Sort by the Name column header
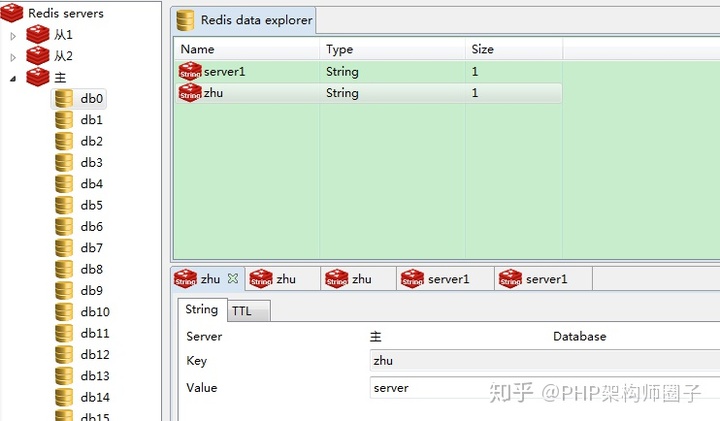 point(247,49)
